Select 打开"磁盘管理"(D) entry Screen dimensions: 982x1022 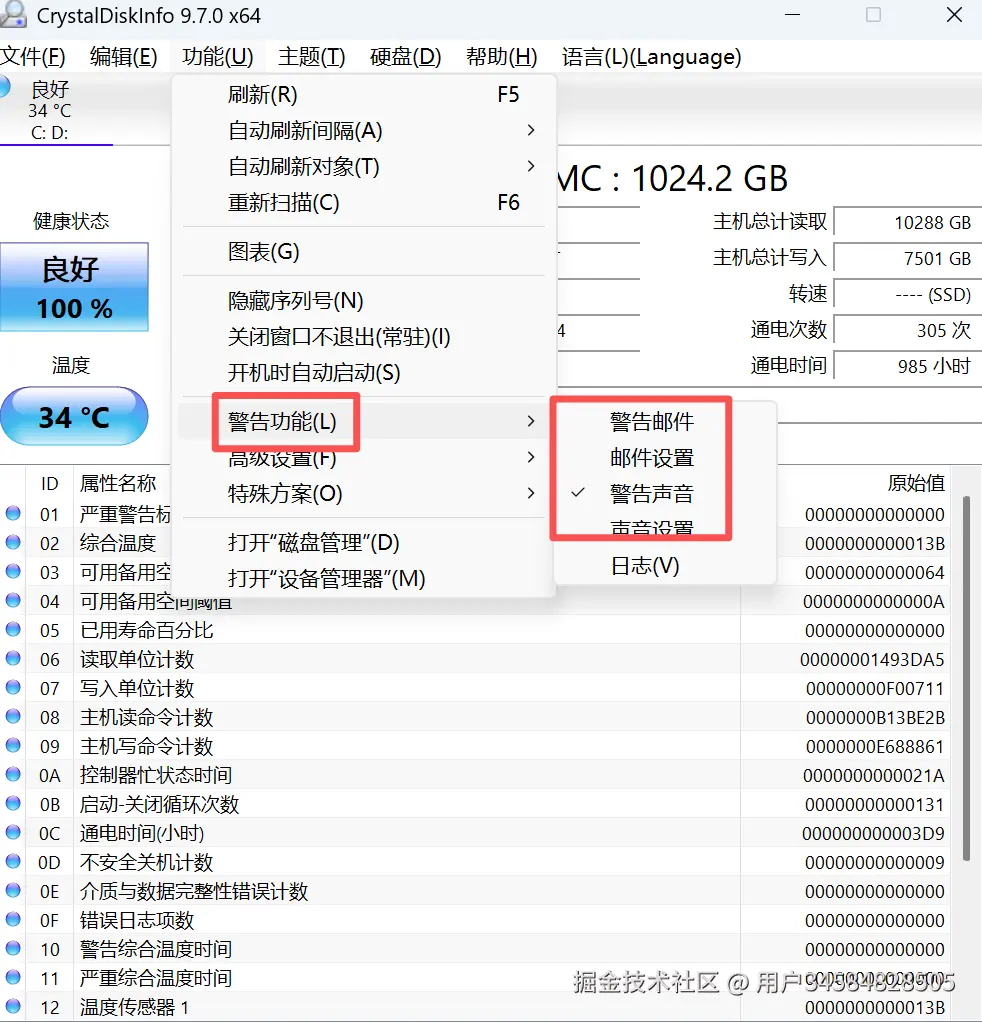[364, 542]
